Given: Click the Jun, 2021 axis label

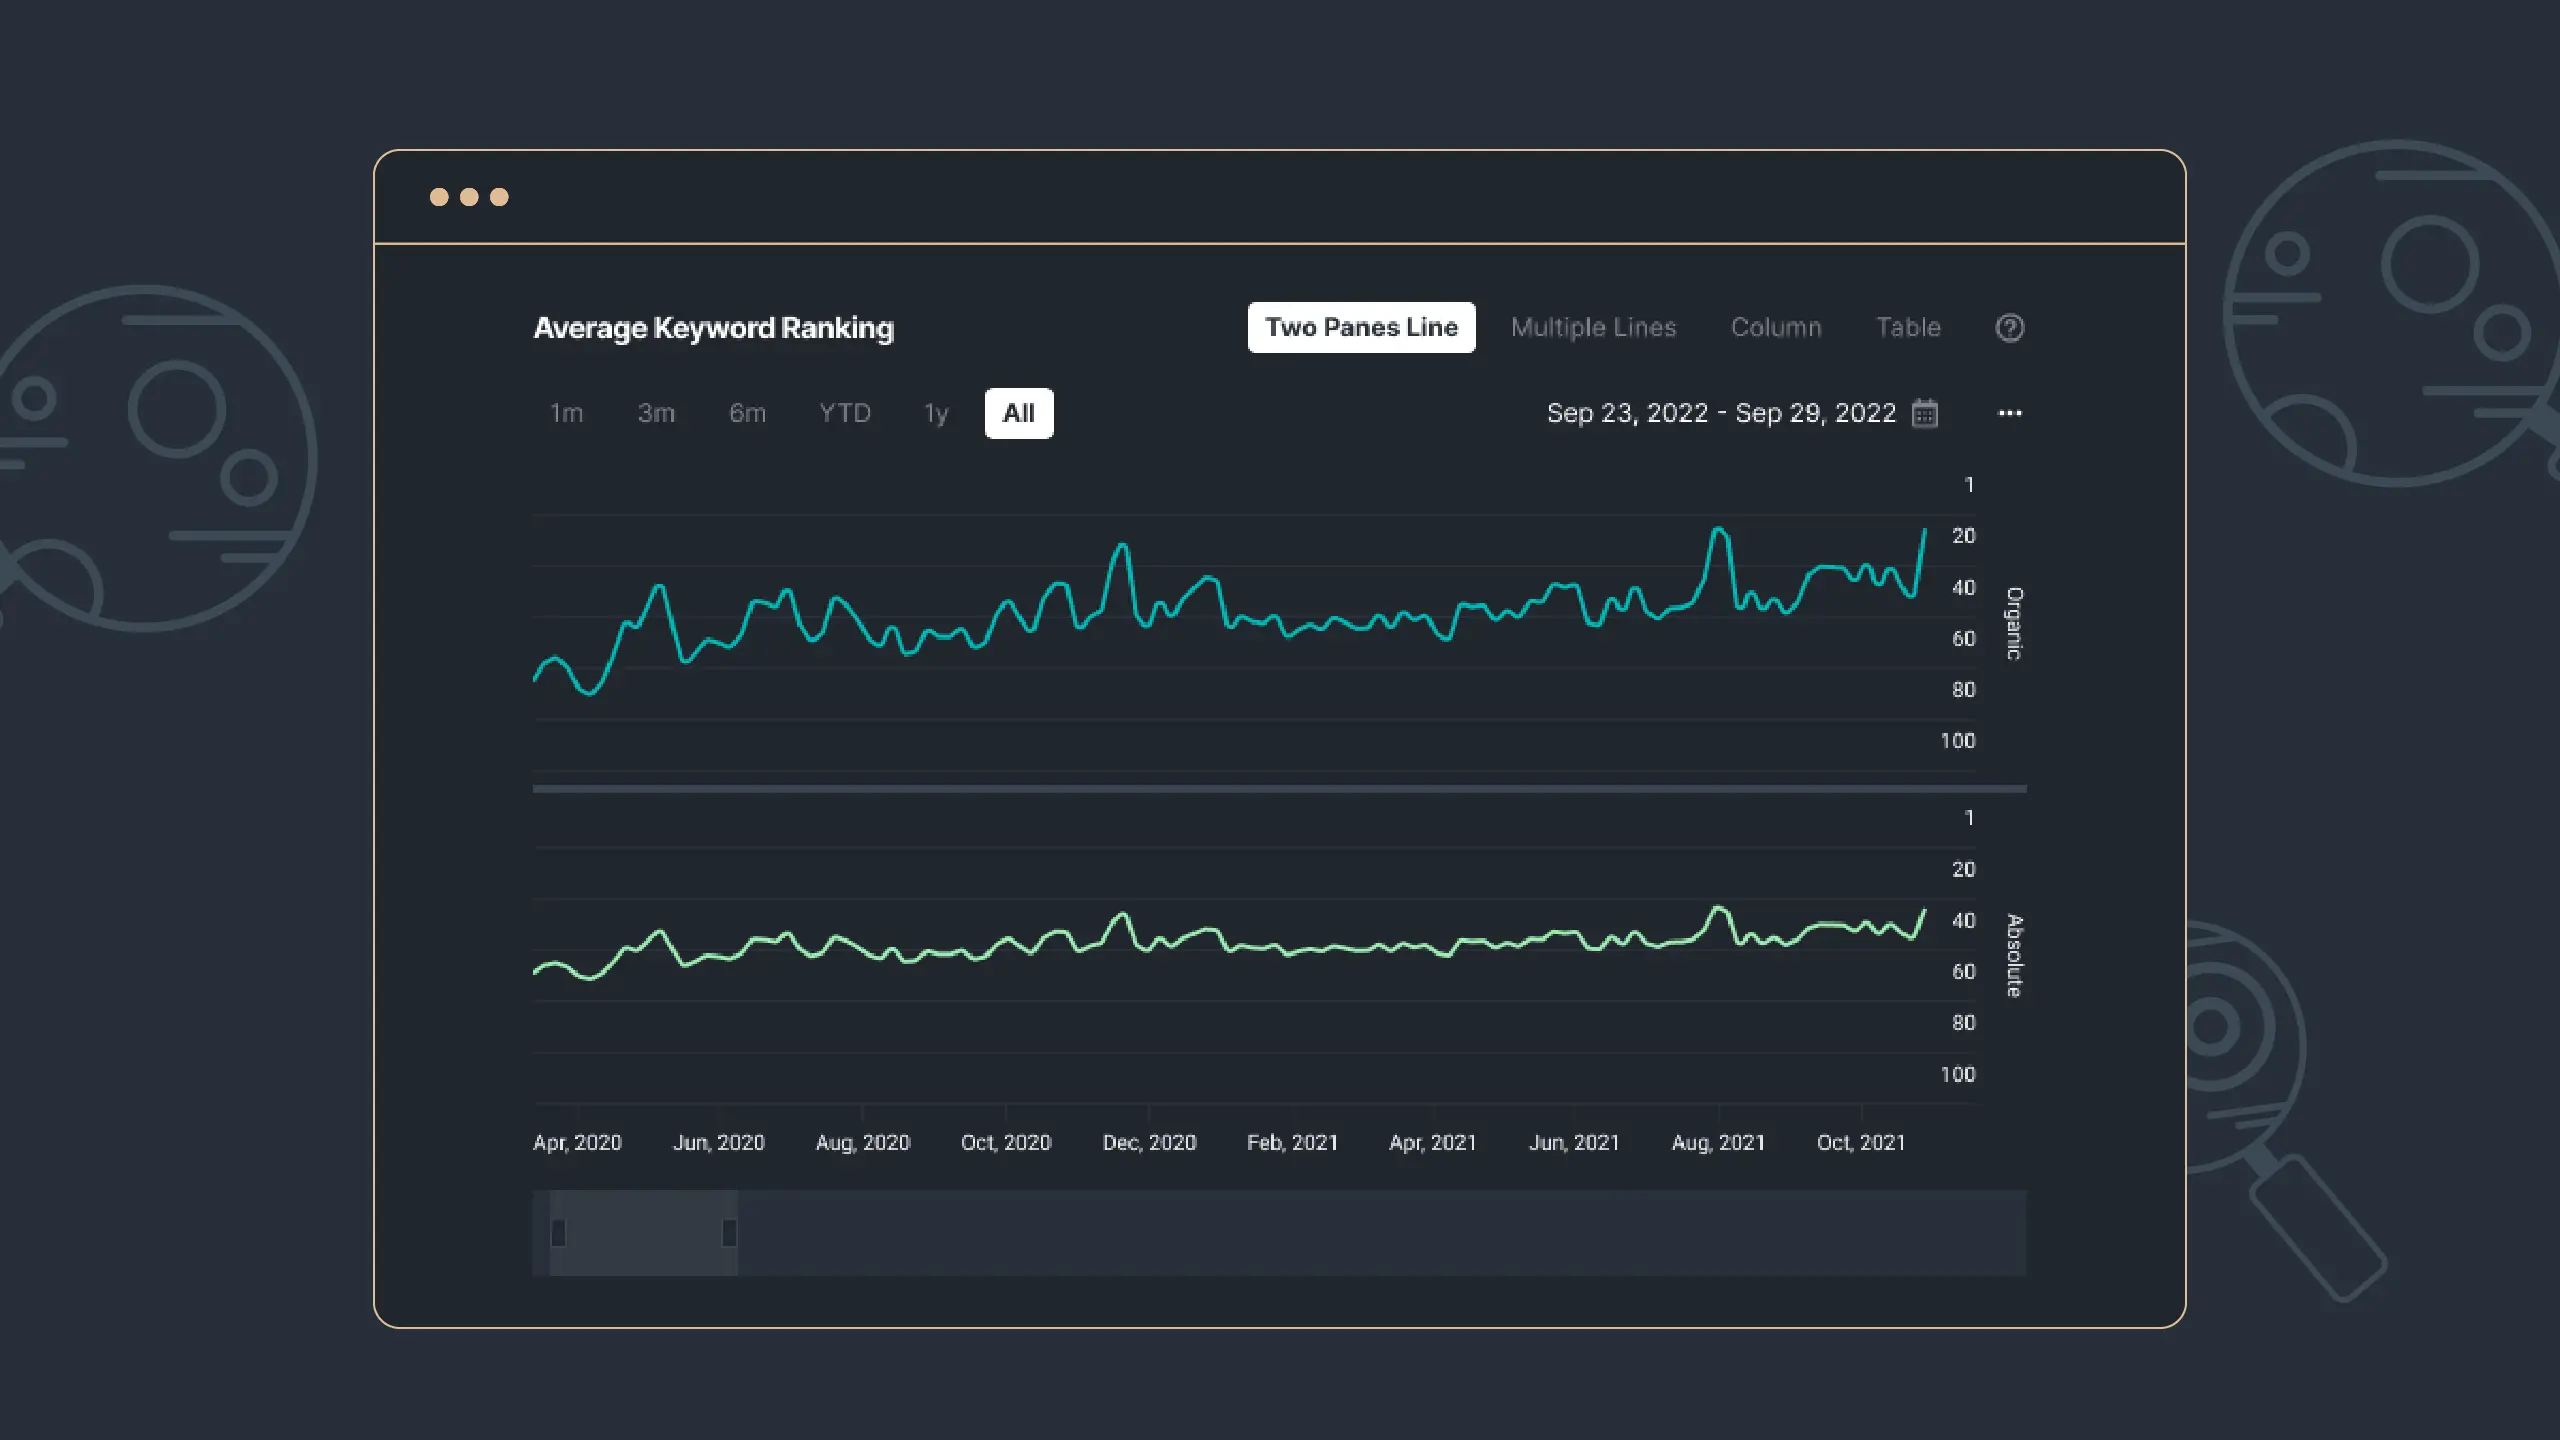Looking at the screenshot, I should pyautogui.click(x=1574, y=1142).
